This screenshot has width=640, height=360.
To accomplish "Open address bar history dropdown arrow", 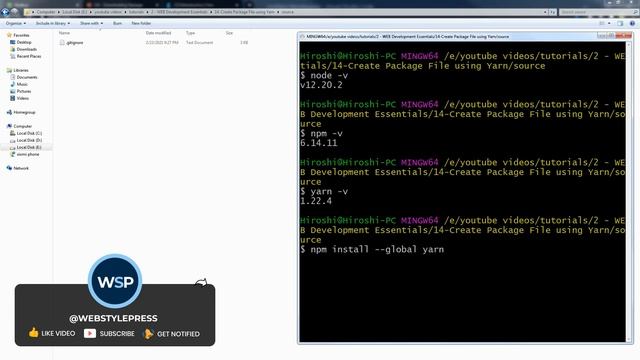I will [545, 12].
